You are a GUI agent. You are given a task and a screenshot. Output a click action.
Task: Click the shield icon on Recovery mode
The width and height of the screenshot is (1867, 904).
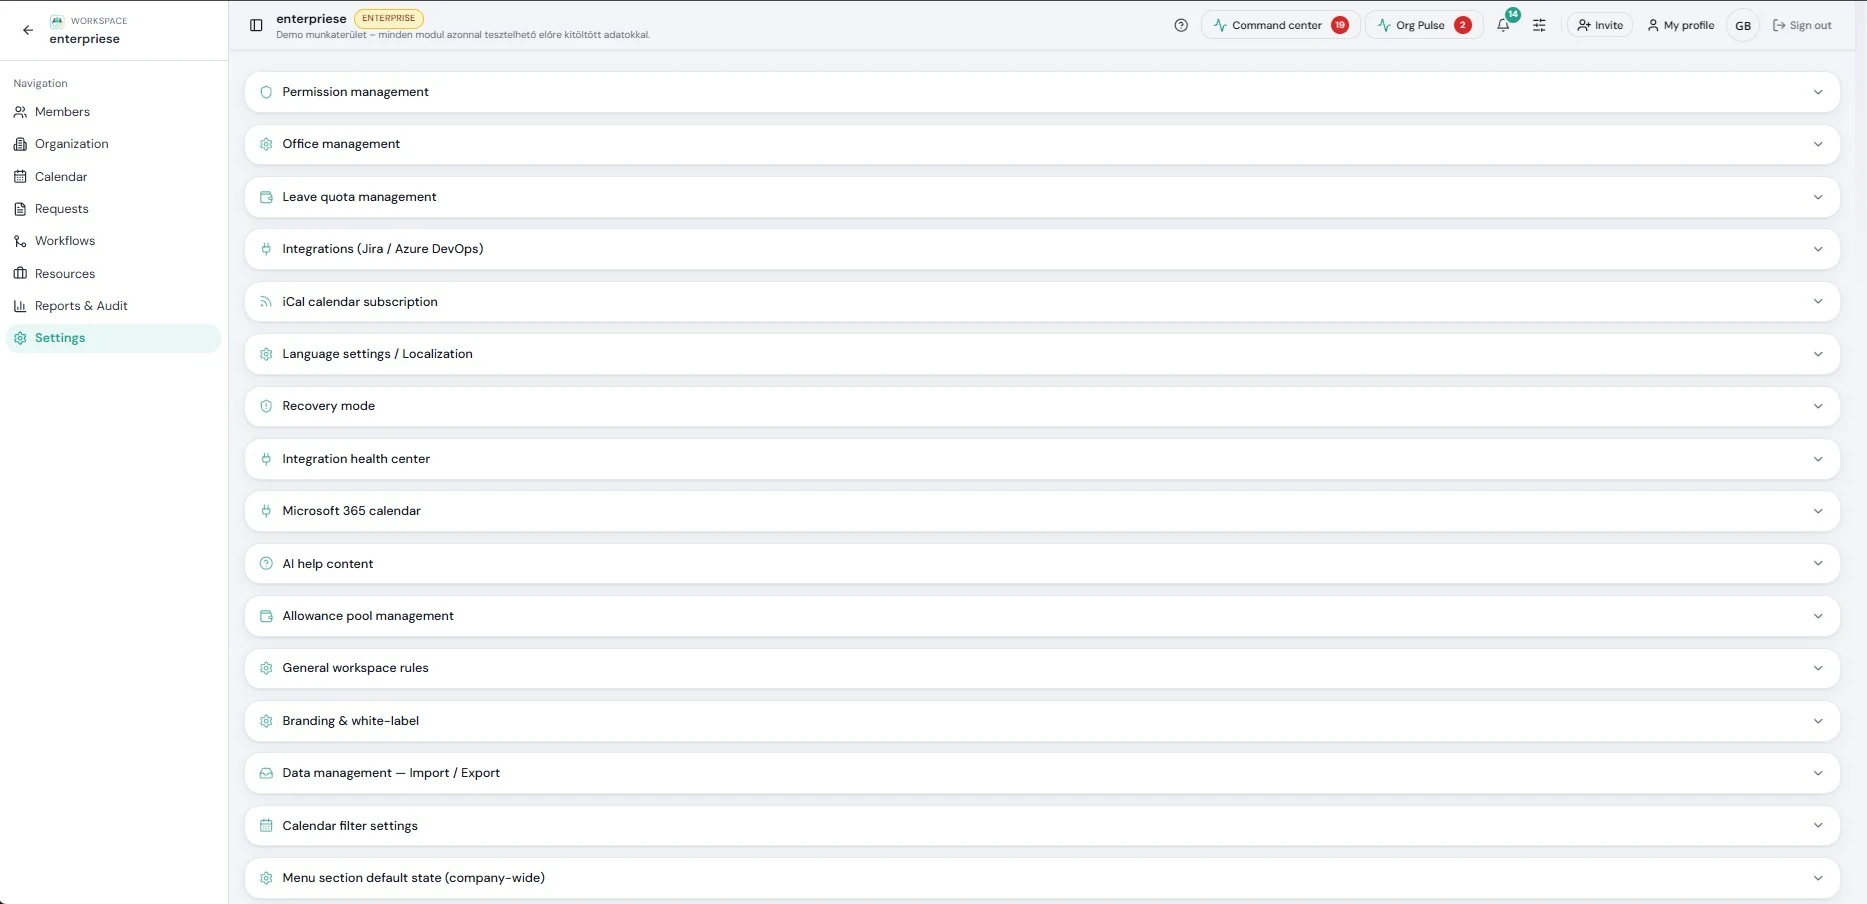coord(266,406)
